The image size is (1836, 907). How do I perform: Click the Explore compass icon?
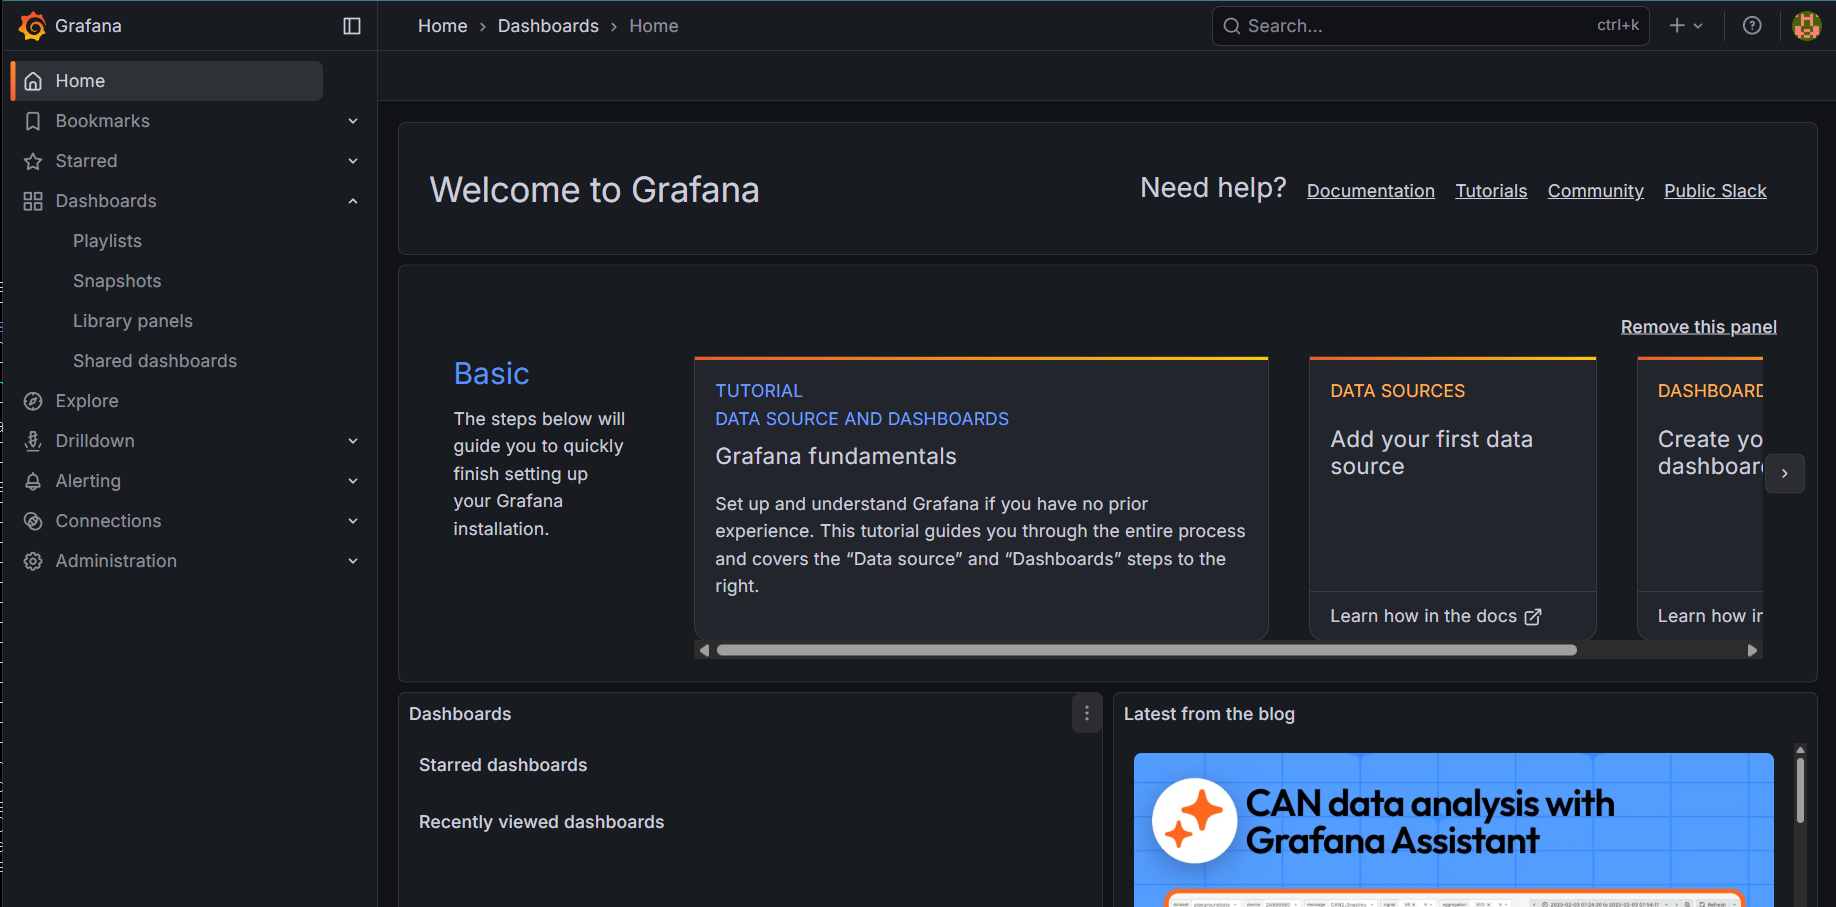33,401
